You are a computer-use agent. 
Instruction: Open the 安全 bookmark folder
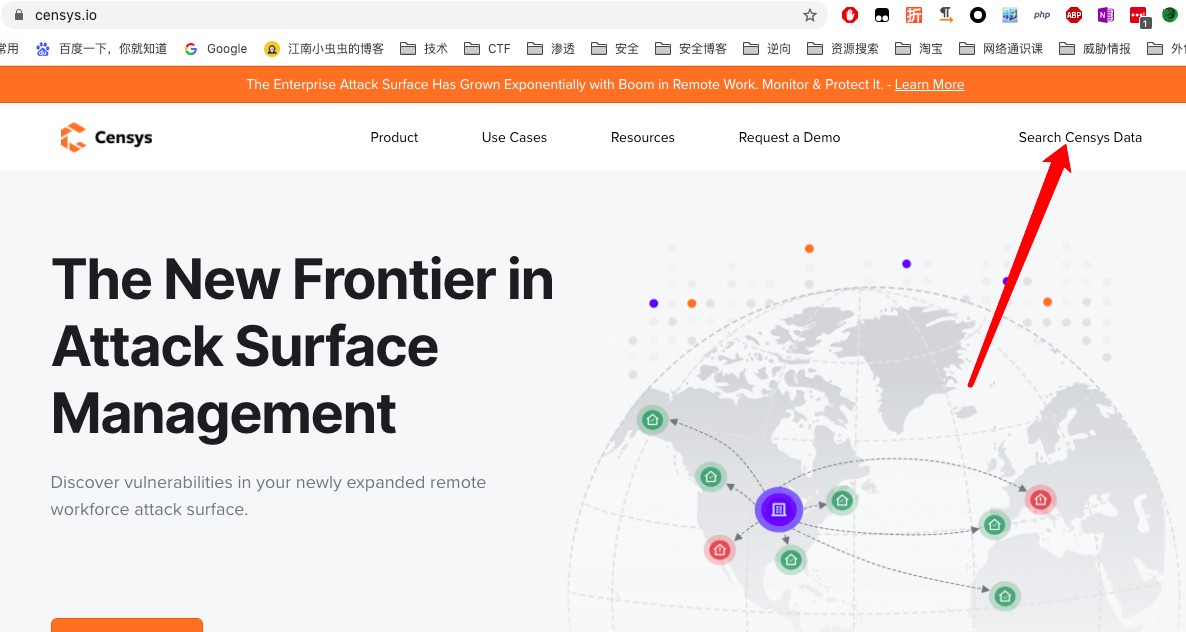pos(614,49)
